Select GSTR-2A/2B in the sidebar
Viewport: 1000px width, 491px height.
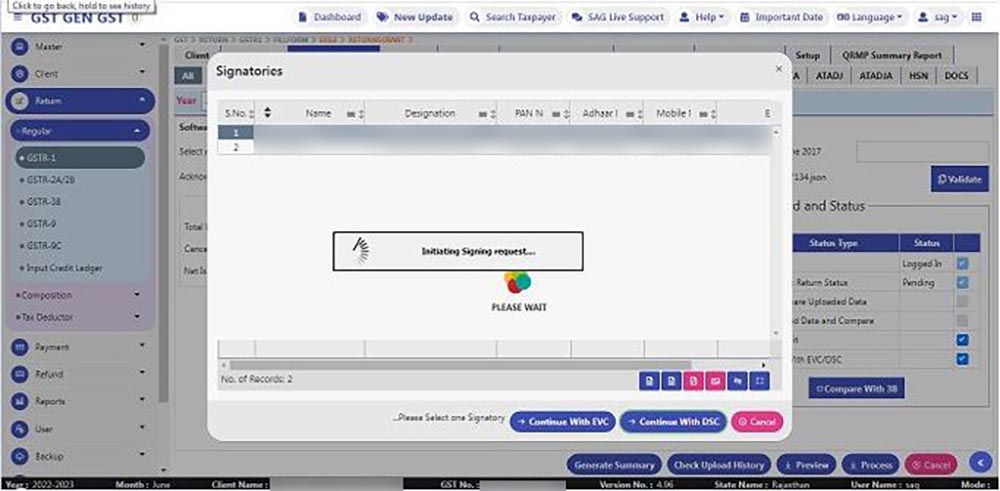(46, 179)
